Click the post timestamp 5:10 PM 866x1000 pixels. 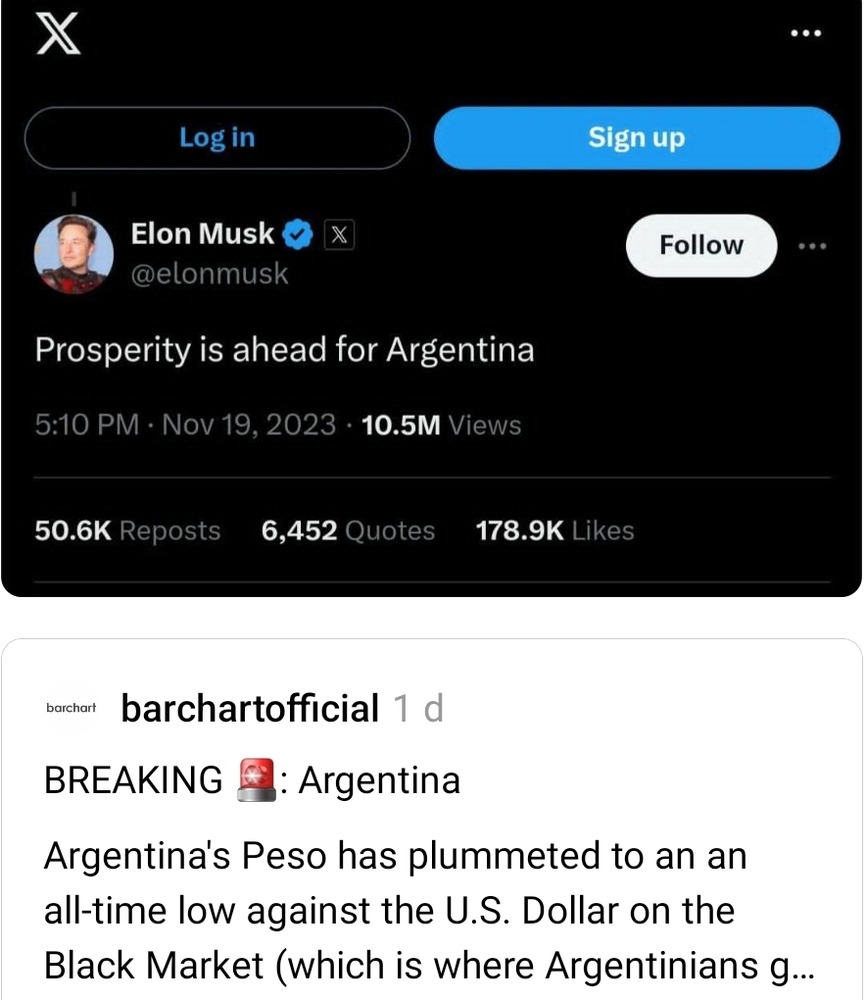tap(86, 425)
